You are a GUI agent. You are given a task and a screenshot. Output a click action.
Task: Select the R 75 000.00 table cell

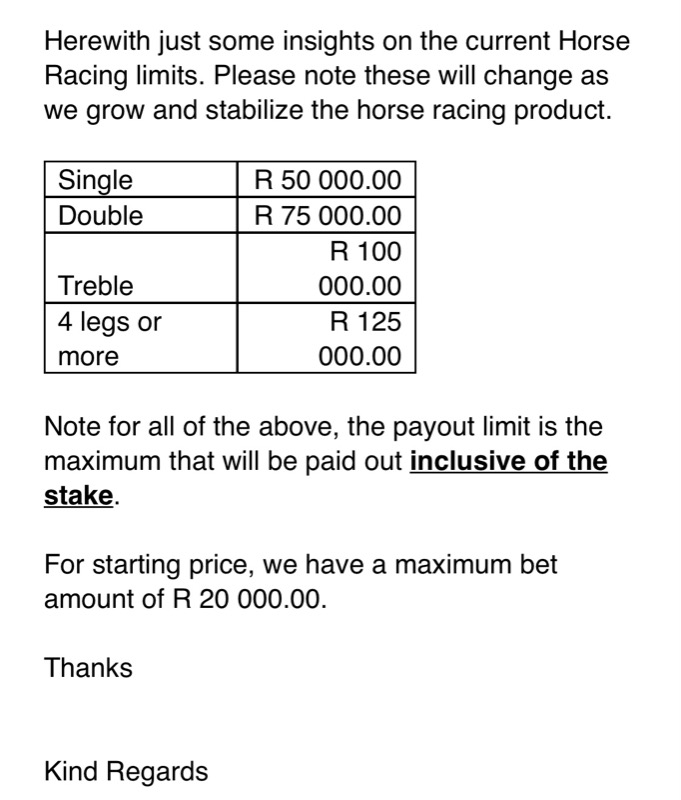(327, 215)
